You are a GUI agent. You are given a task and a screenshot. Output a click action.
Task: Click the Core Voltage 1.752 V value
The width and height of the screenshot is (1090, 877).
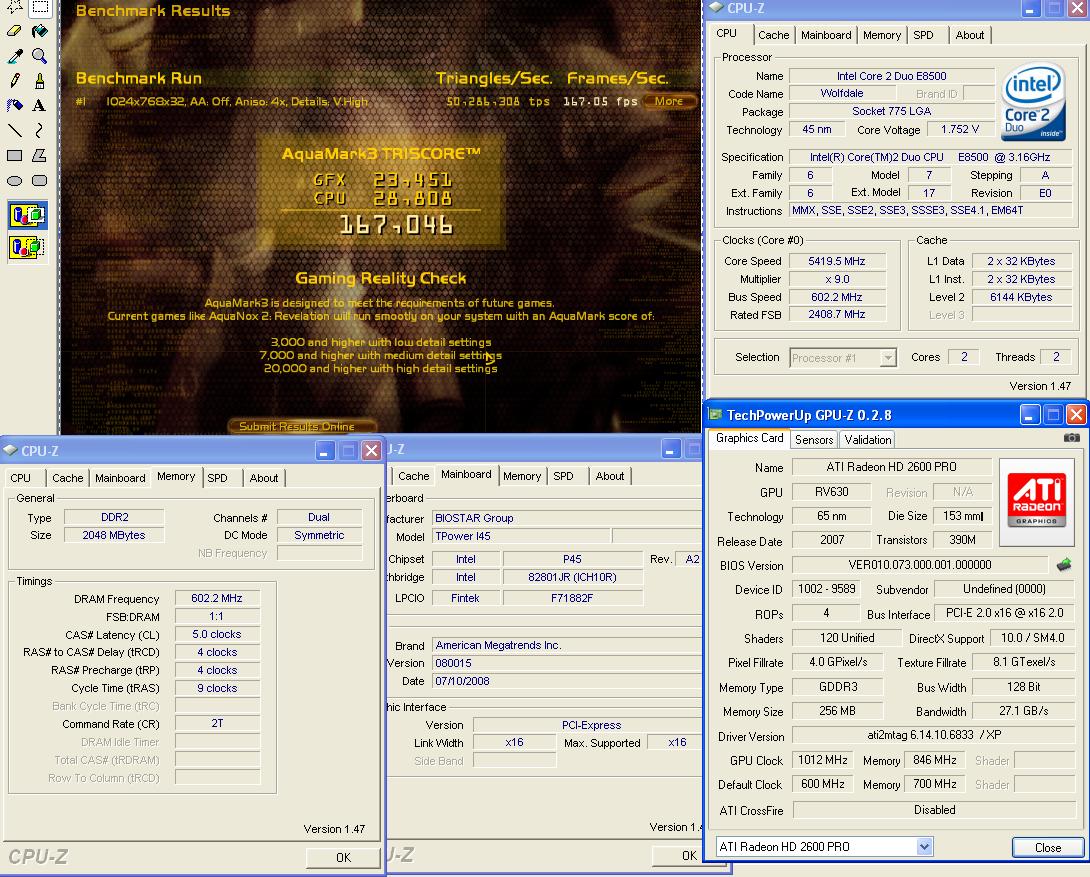tap(960, 130)
